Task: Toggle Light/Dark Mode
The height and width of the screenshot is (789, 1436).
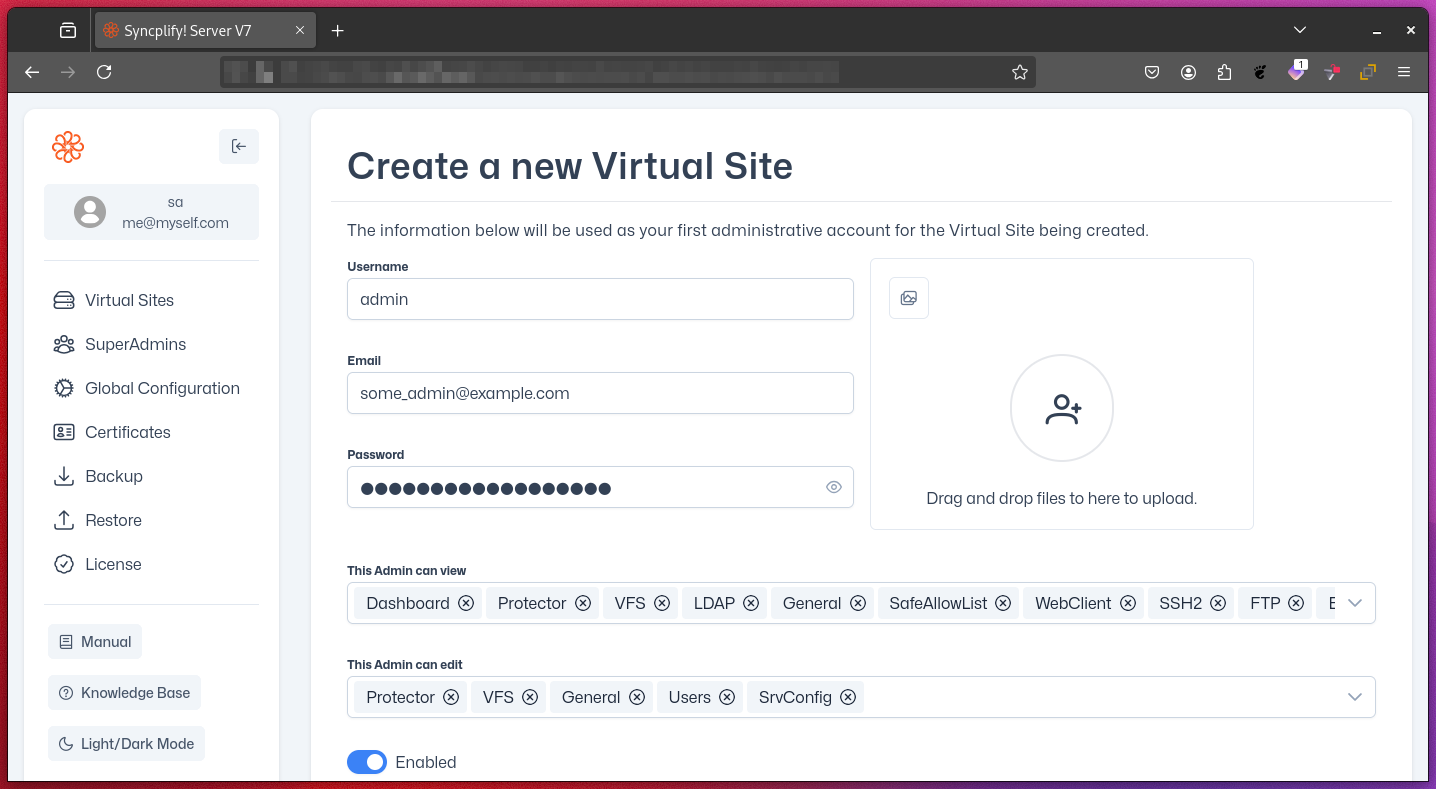Action: click(126, 743)
